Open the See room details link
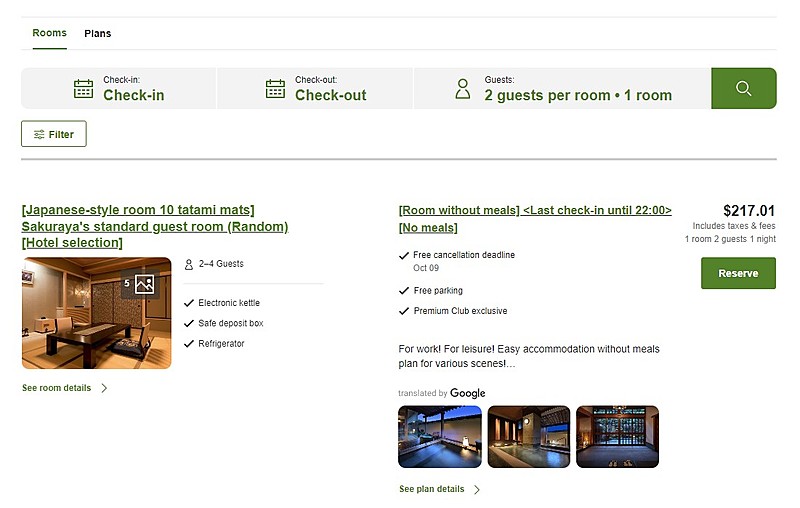 (x=57, y=388)
